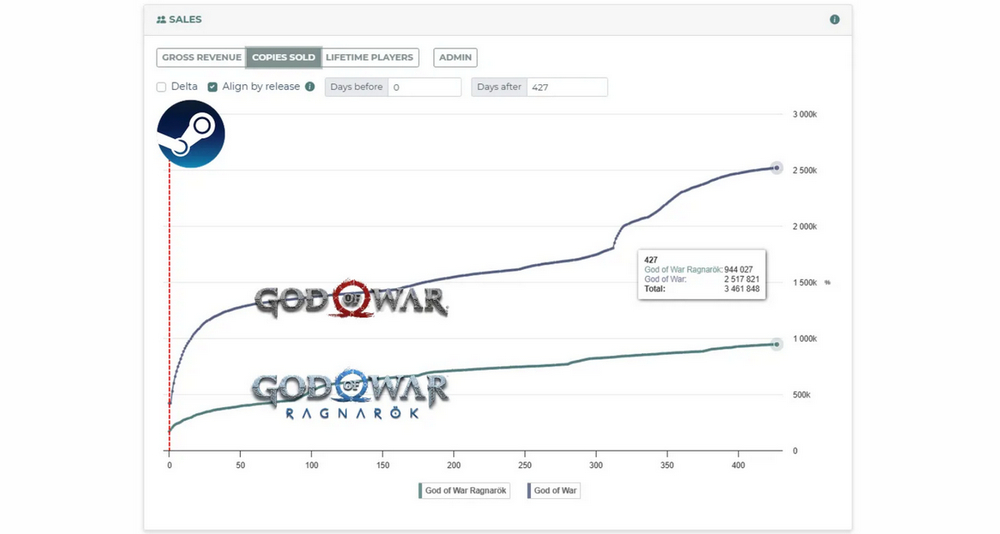Enable the Delta checkbox
Viewport: 1000px width, 534px height.
click(161, 87)
